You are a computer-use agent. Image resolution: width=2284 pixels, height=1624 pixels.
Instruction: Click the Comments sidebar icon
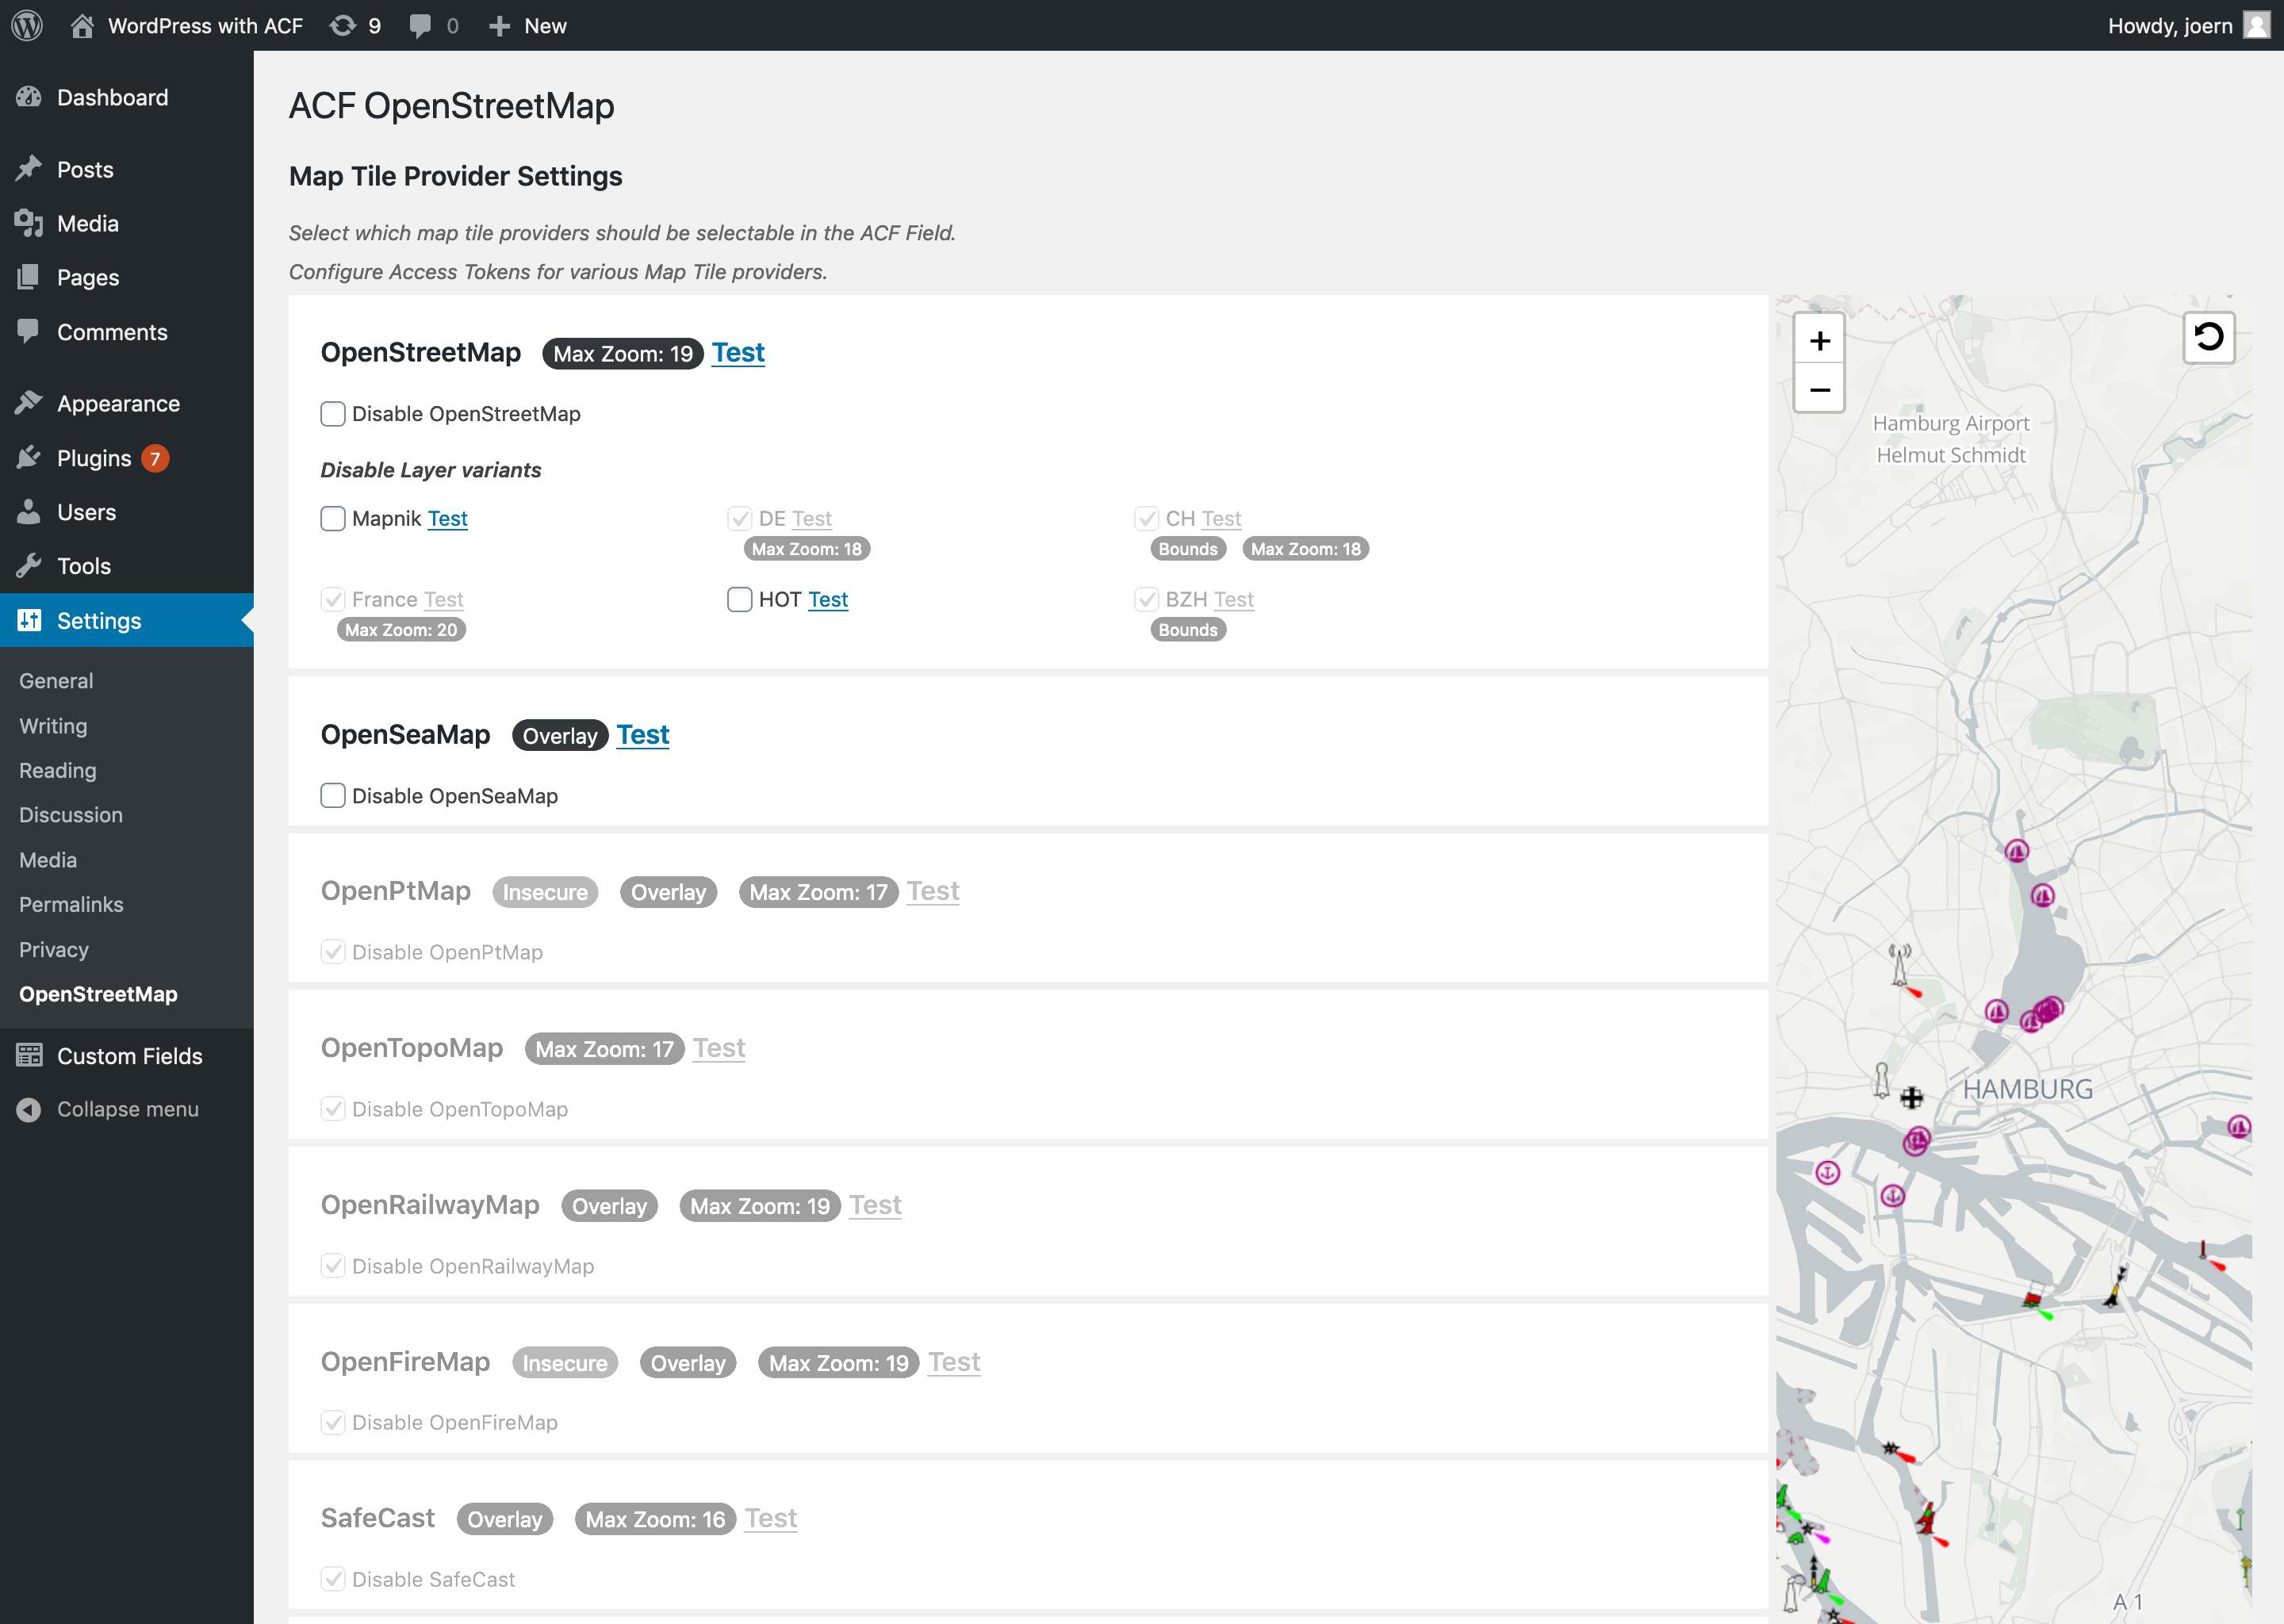pos(29,331)
